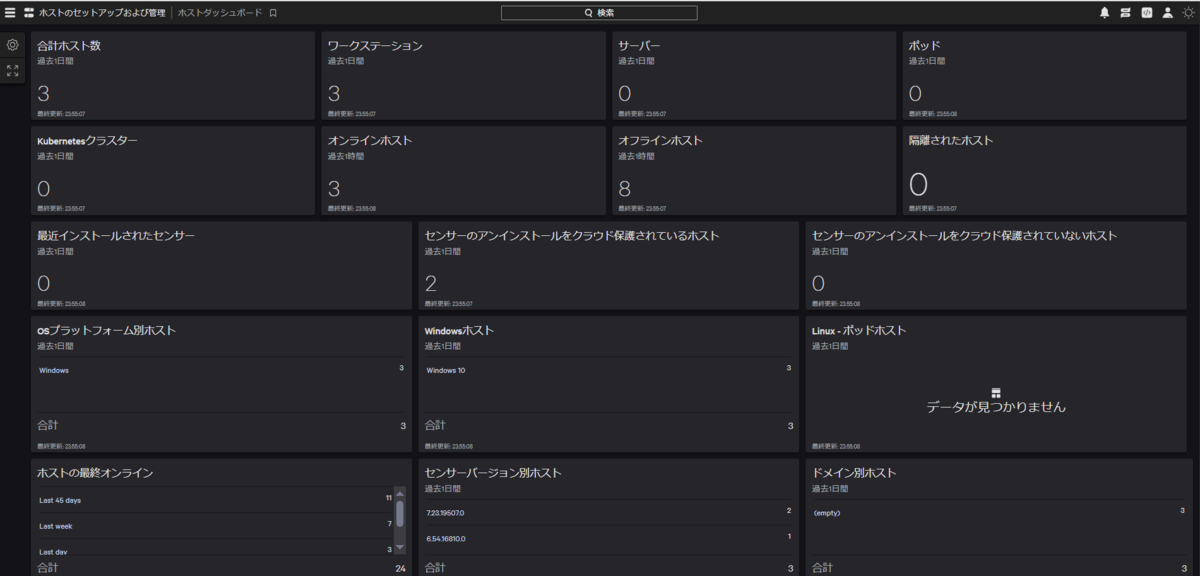
Task: Click the 隔離されたホスト count 0
Action: 918,185
